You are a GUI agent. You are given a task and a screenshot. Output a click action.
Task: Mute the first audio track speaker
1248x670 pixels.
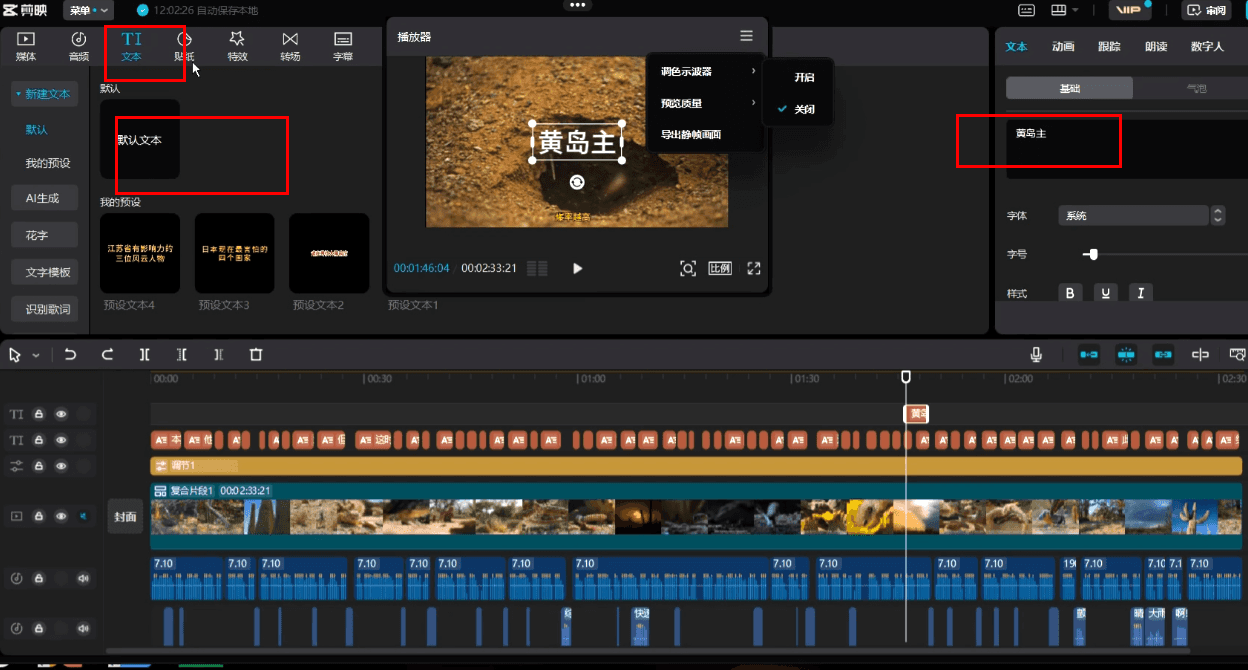(x=83, y=578)
